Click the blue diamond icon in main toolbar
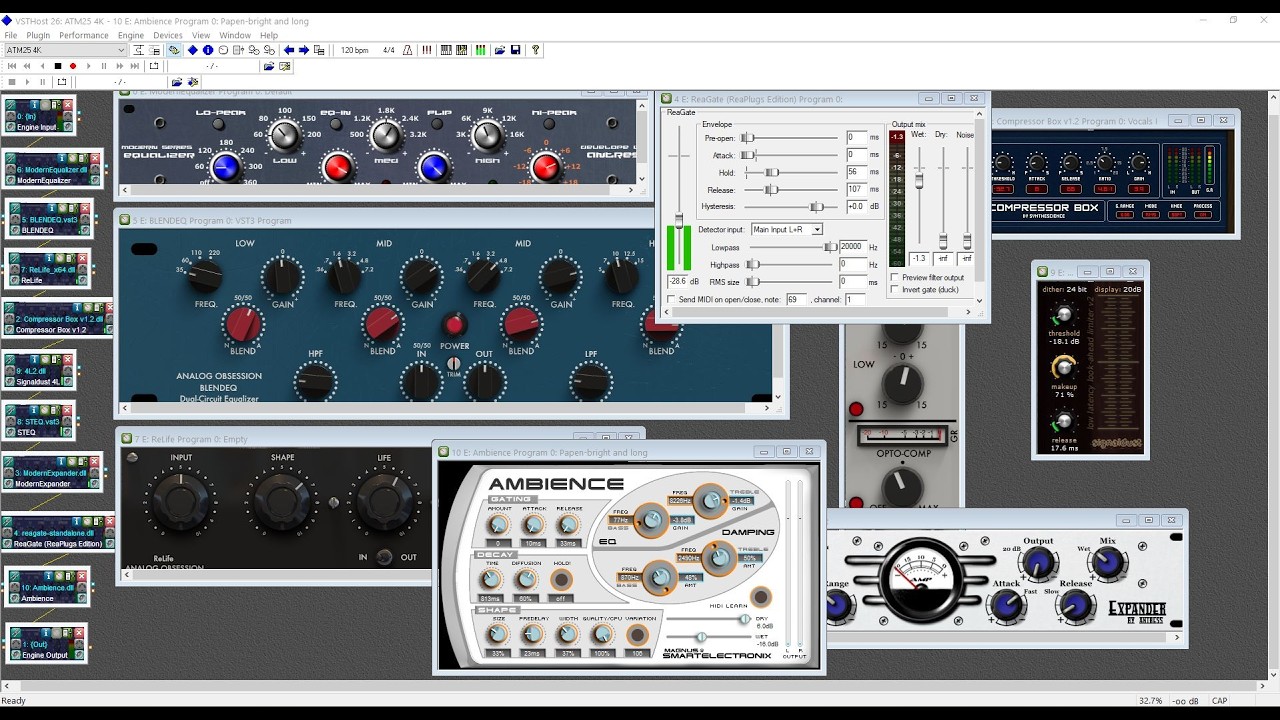 193,50
